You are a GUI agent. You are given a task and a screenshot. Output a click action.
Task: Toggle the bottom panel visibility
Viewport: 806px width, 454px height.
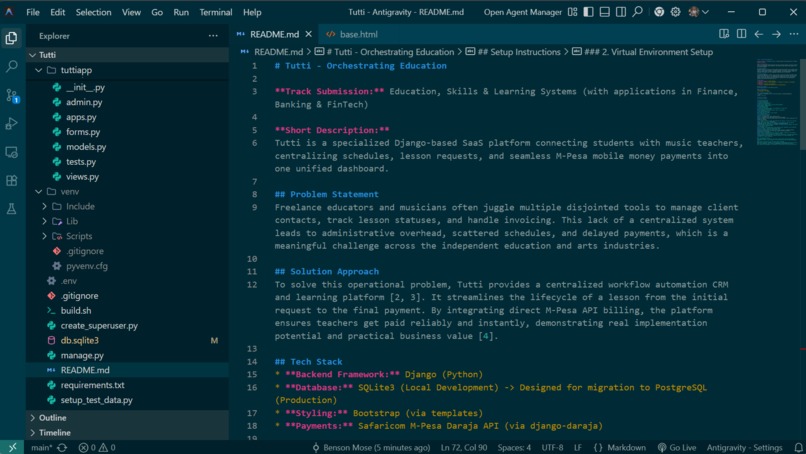605,12
